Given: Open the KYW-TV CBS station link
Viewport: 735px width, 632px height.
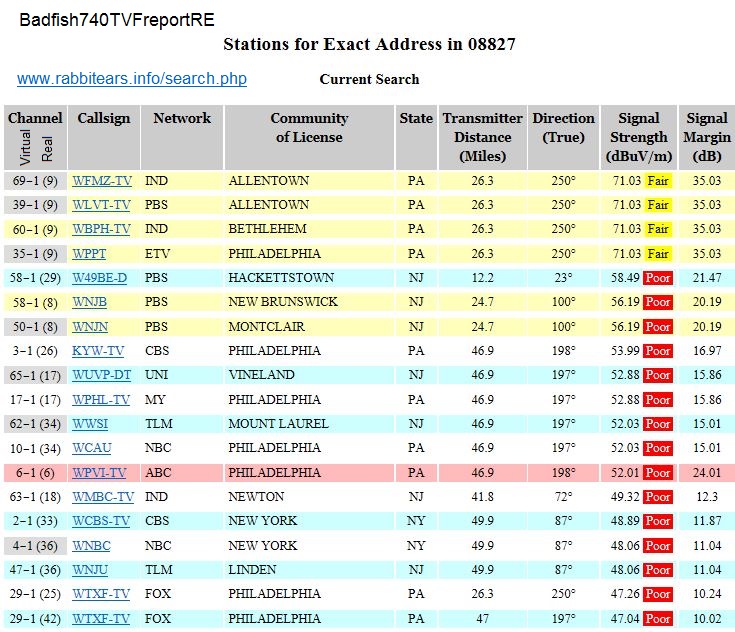Looking at the screenshot, I should pyautogui.click(x=98, y=351).
